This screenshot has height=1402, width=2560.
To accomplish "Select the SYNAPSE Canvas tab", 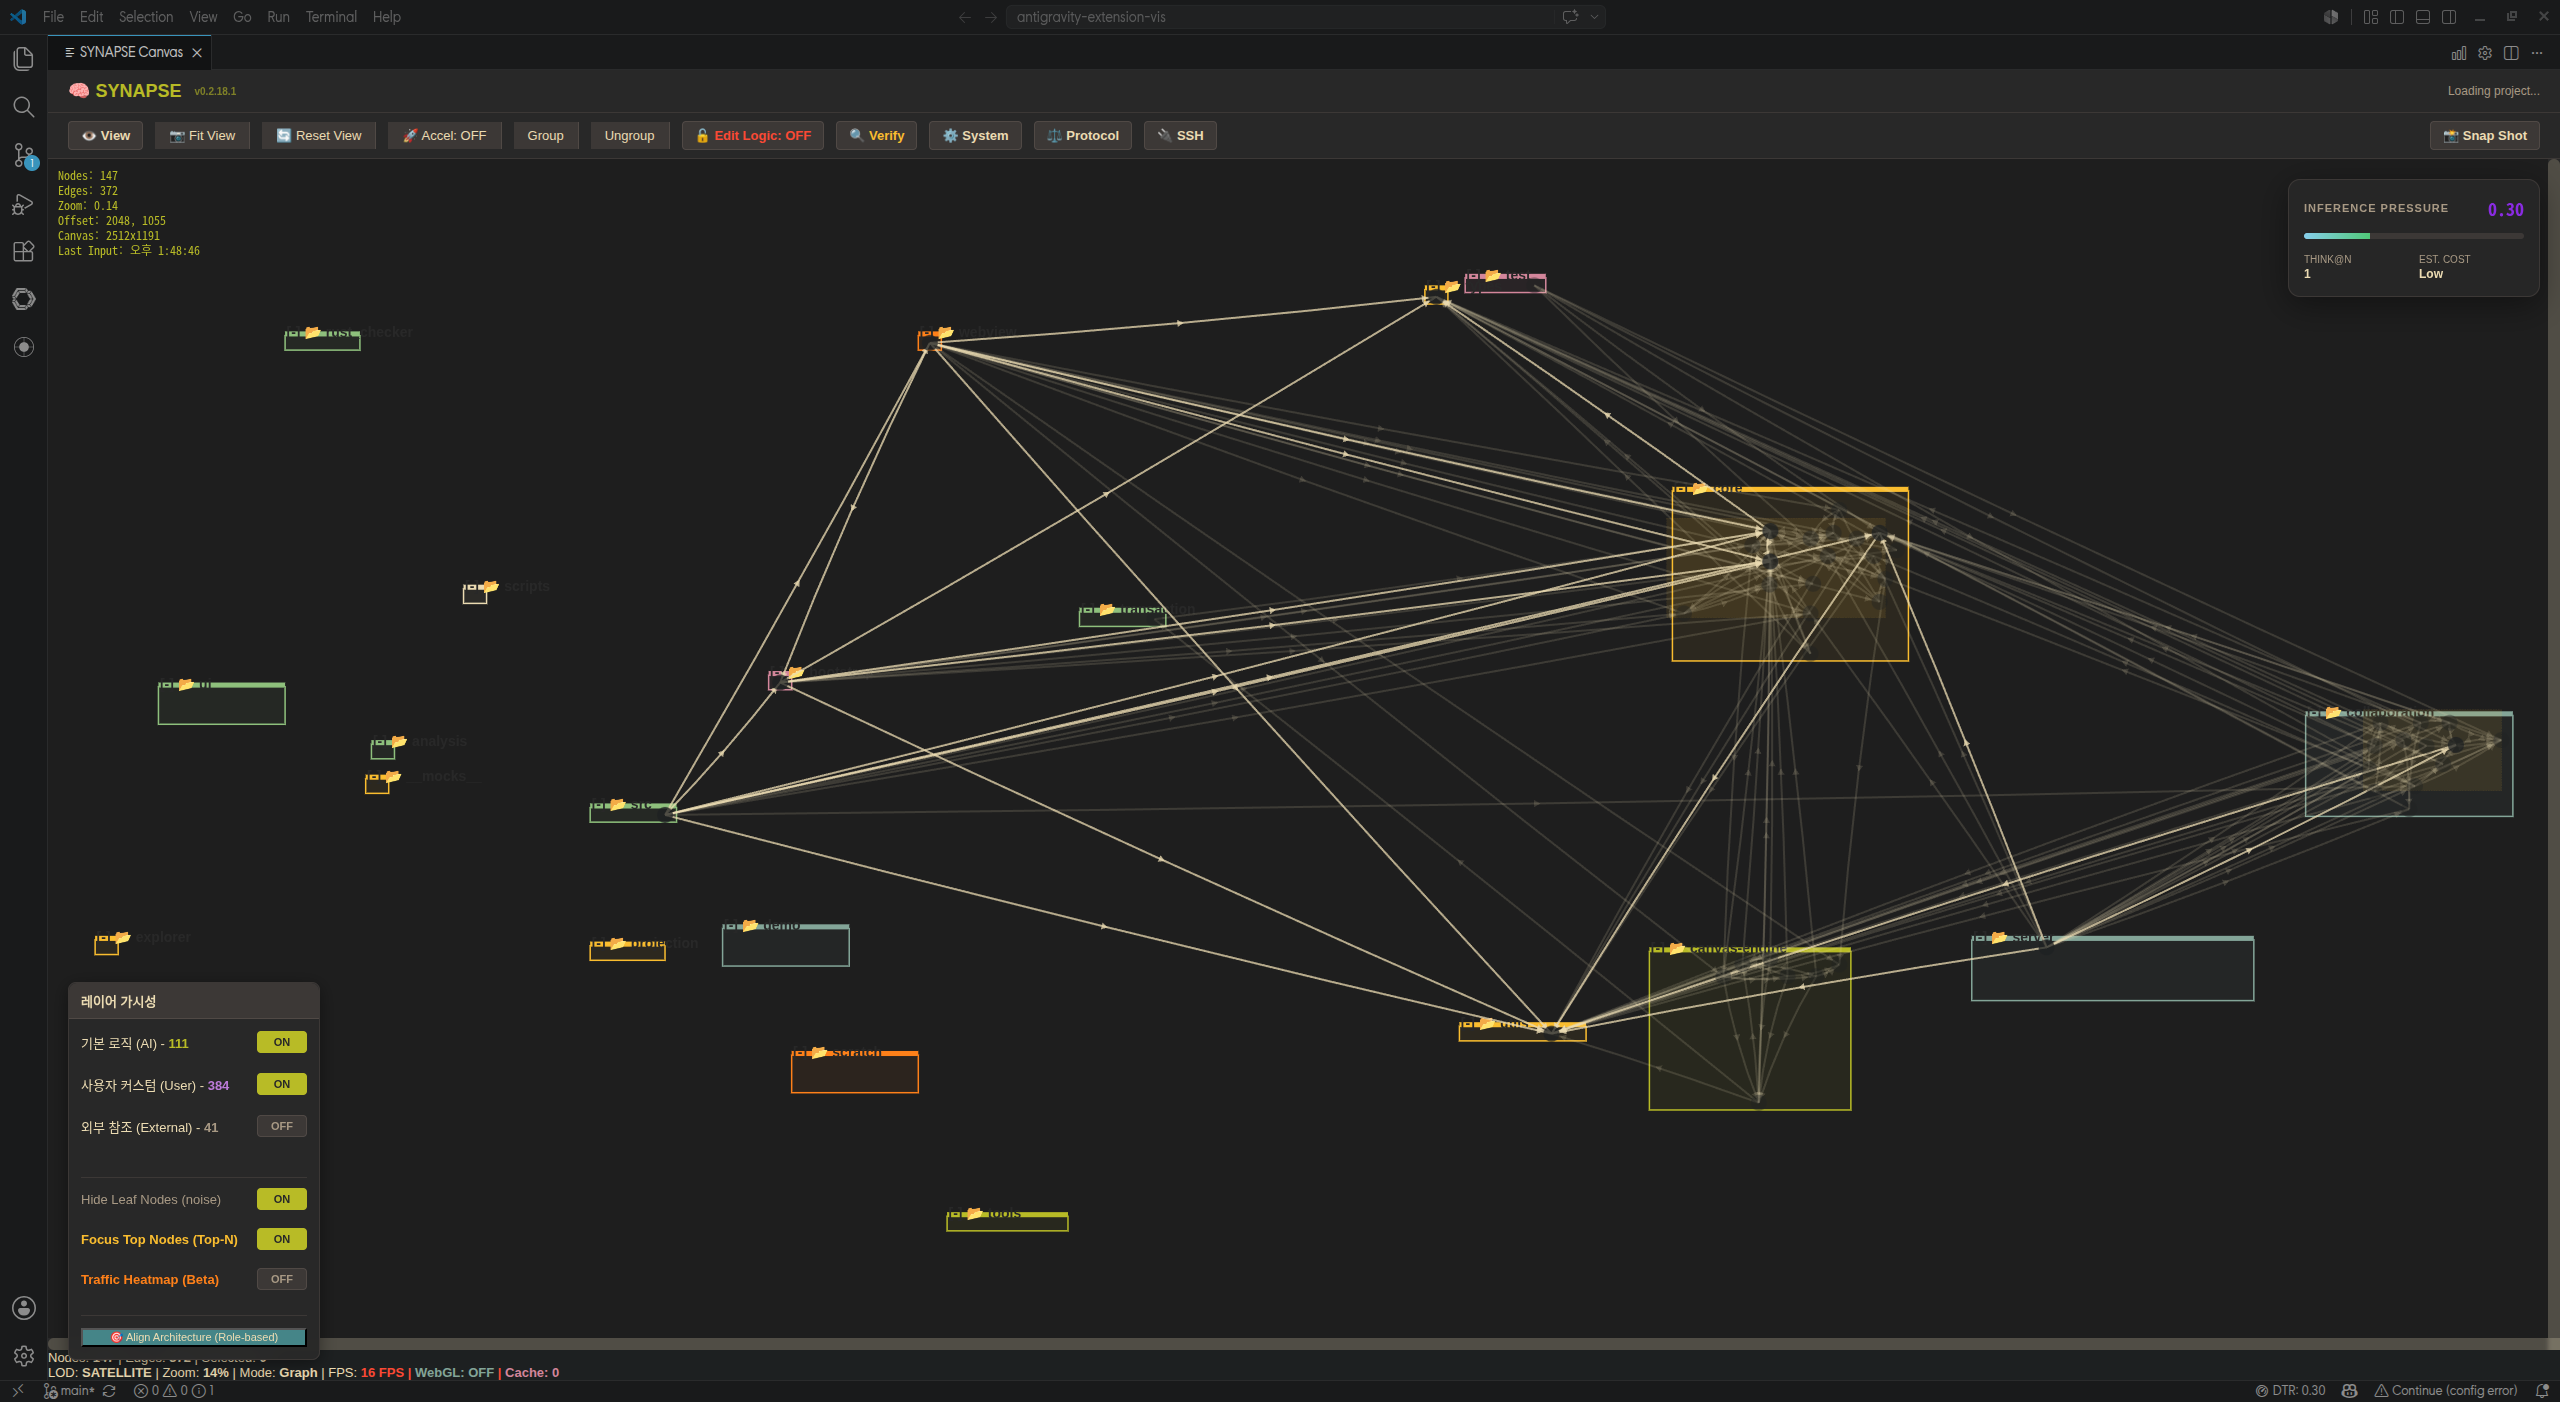I will coord(133,52).
